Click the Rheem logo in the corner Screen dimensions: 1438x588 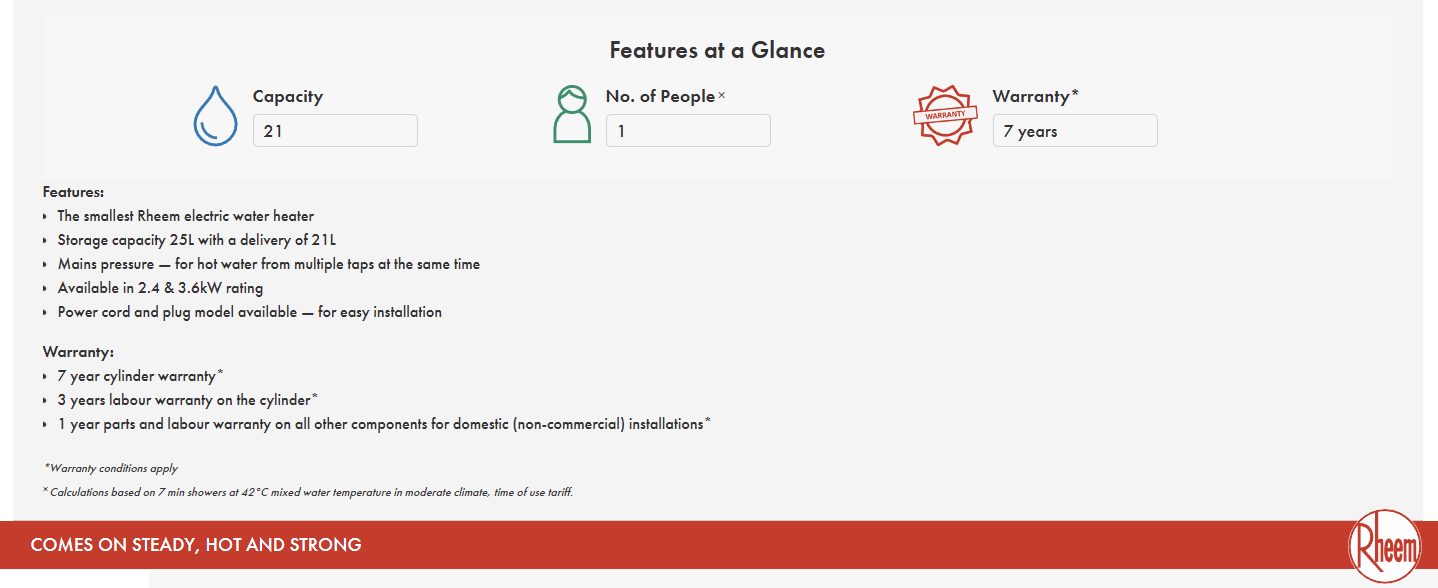coord(1384,547)
